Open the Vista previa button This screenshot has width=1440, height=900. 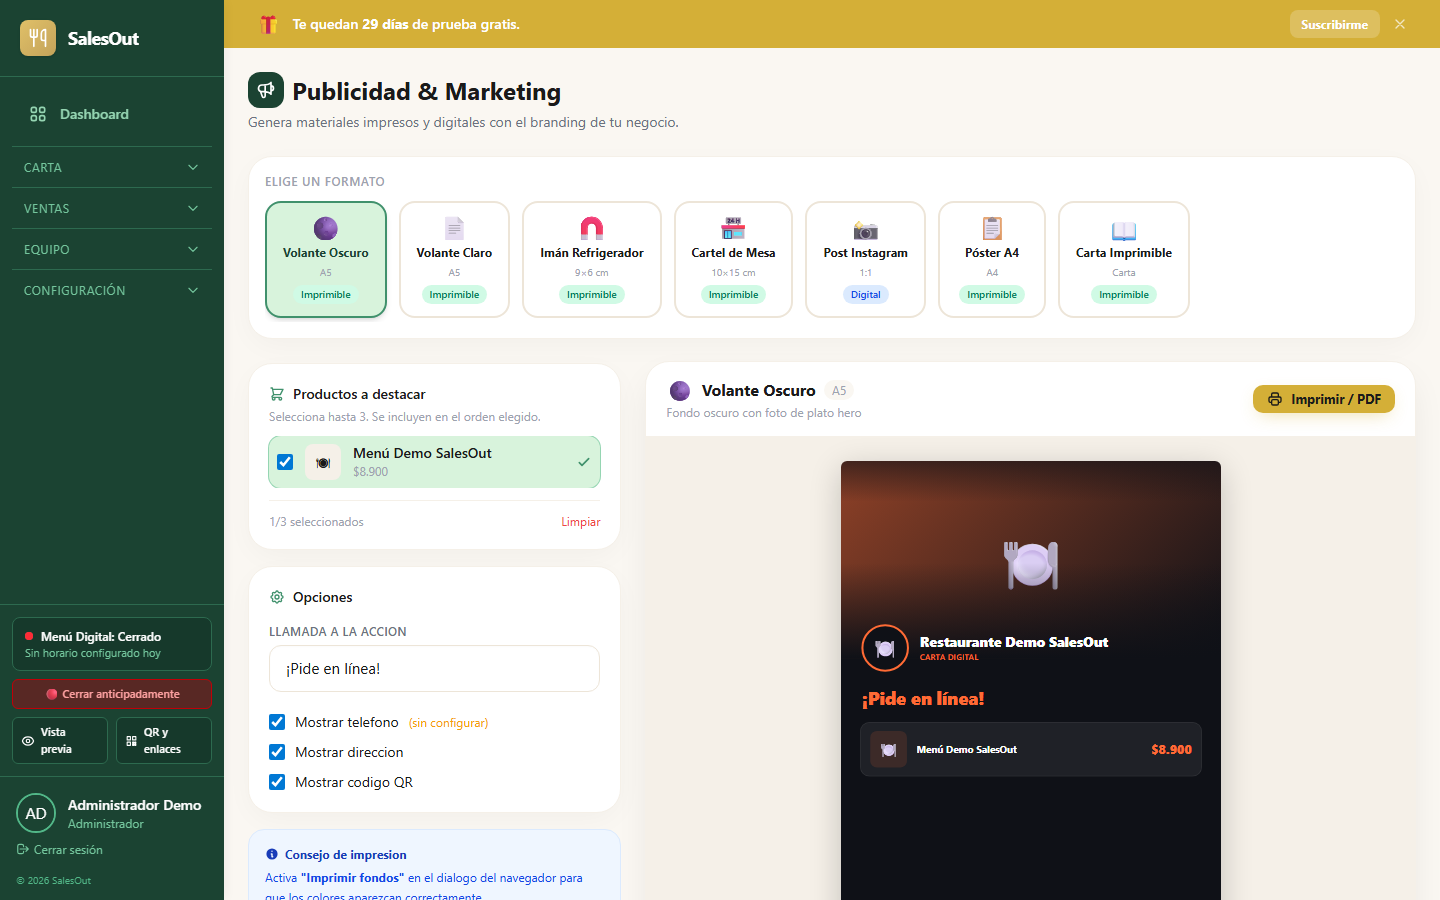[x=60, y=740]
